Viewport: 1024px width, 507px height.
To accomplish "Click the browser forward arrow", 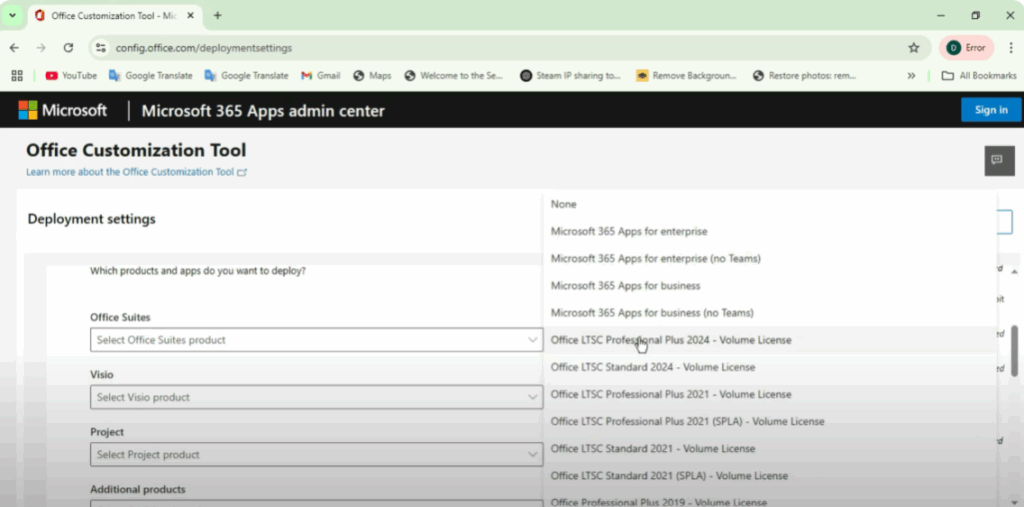I will tap(41, 48).
